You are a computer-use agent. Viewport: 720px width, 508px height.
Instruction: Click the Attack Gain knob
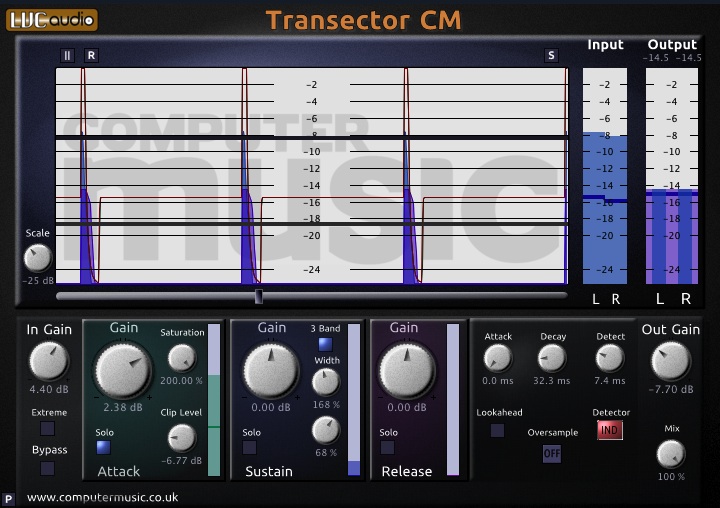(123, 370)
